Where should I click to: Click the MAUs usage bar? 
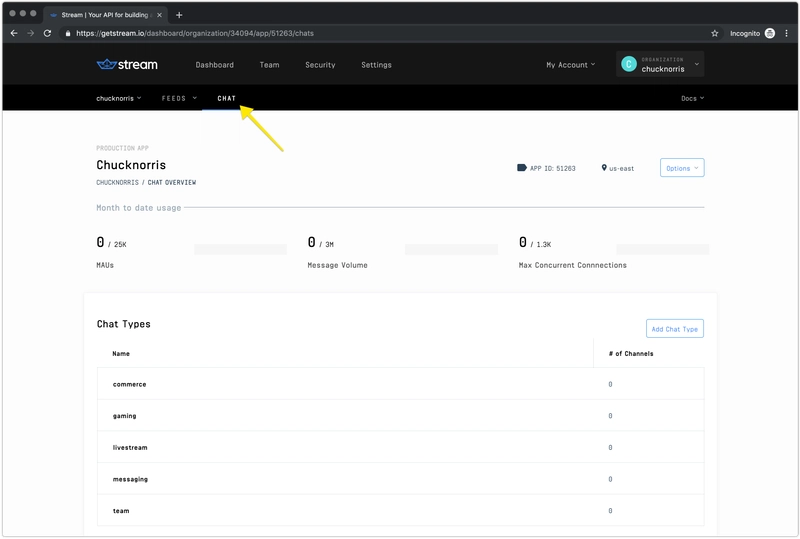240,250
